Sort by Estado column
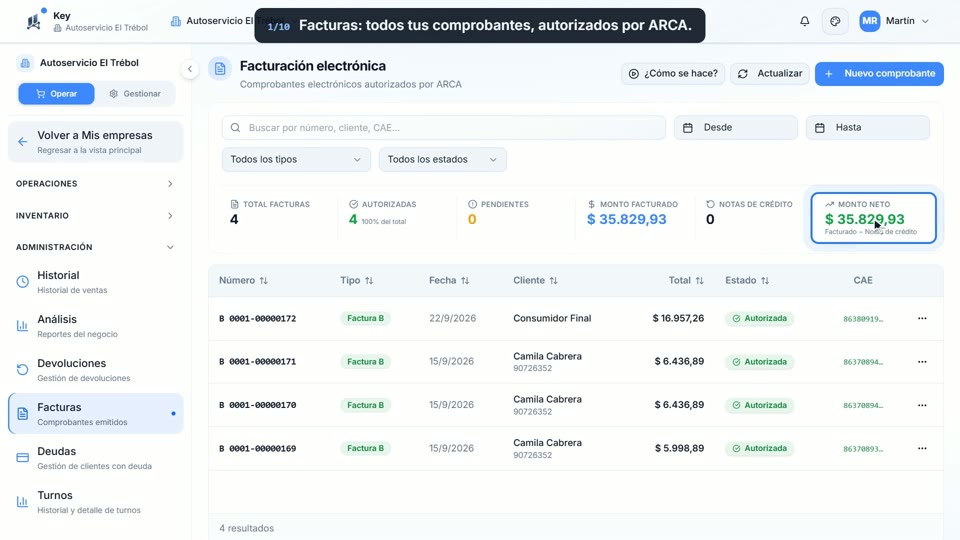The height and width of the screenshot is (540, 960). [747, 280]
